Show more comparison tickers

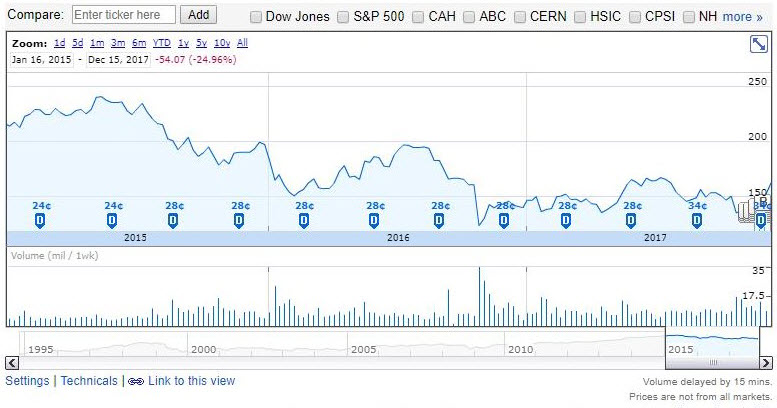pos(742,17)
